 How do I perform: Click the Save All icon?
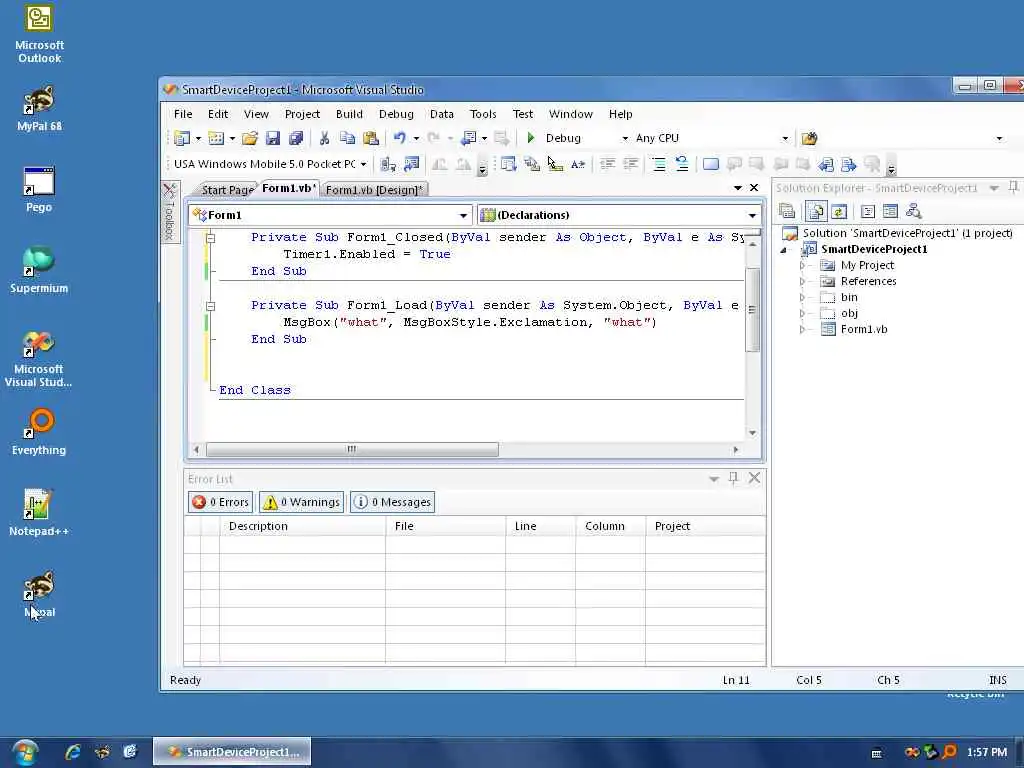[296, 138]
